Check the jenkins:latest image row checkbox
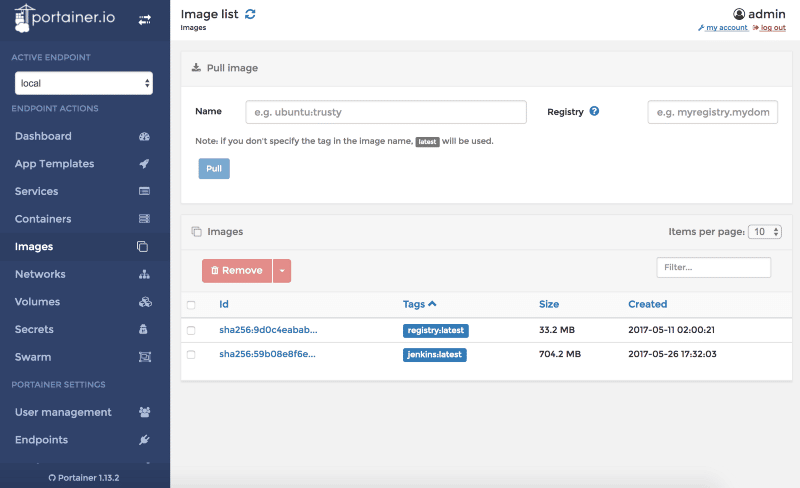The image size is (800, 488). (191, 354)
